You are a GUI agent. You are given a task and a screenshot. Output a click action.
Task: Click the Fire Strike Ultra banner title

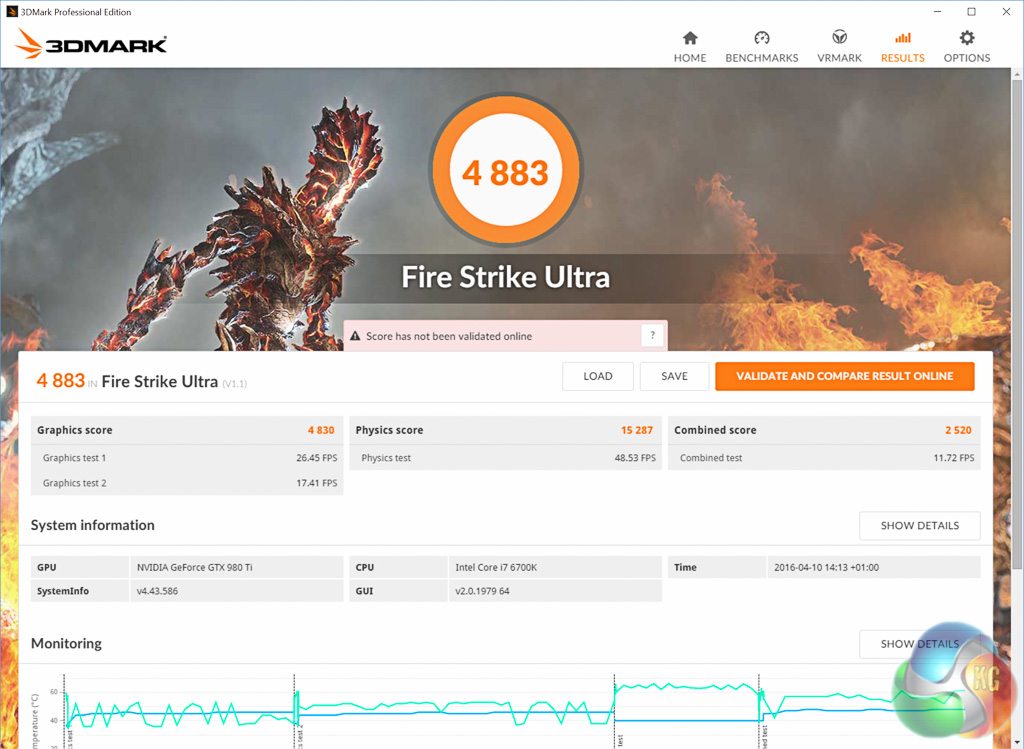coord(505,277)
